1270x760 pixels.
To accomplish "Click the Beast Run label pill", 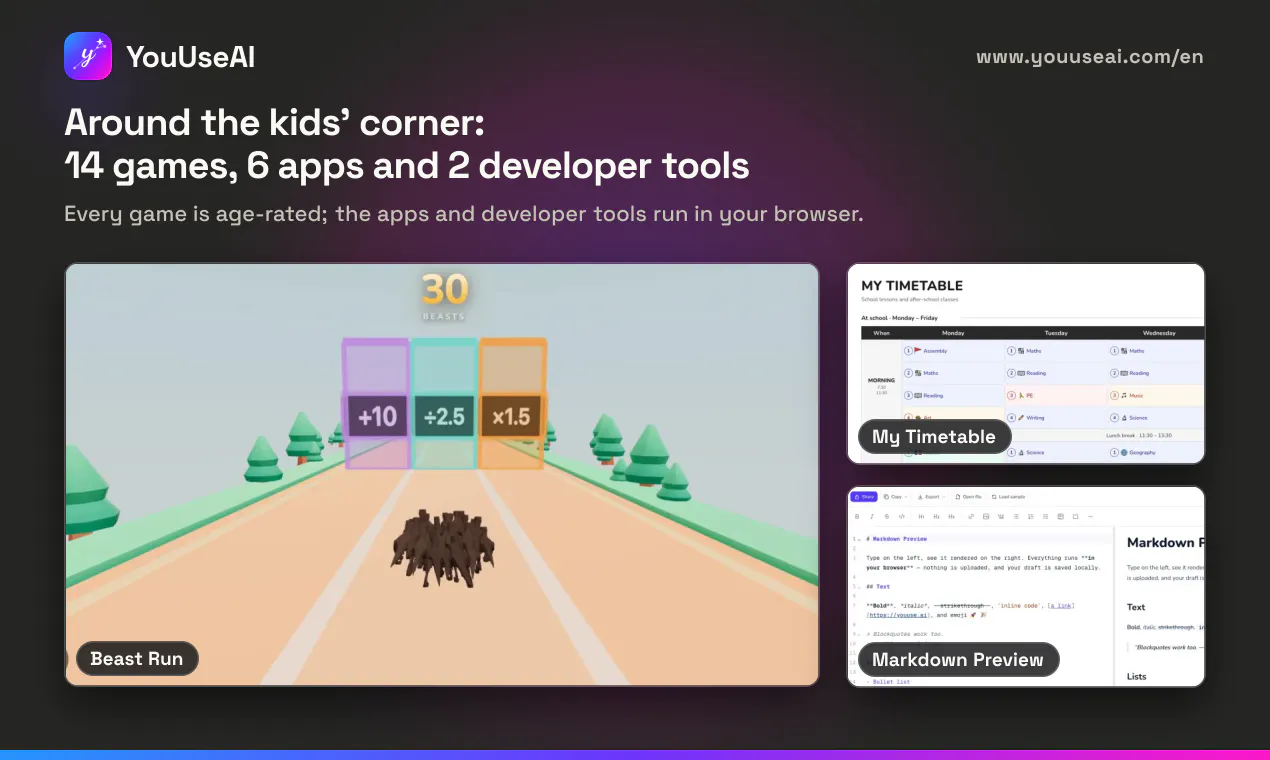I will click(137, 658).
